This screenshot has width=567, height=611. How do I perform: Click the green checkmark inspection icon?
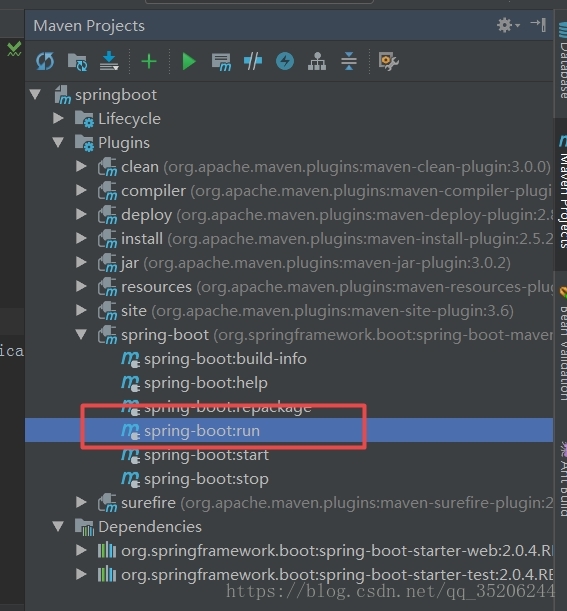[x=14, y=49]
